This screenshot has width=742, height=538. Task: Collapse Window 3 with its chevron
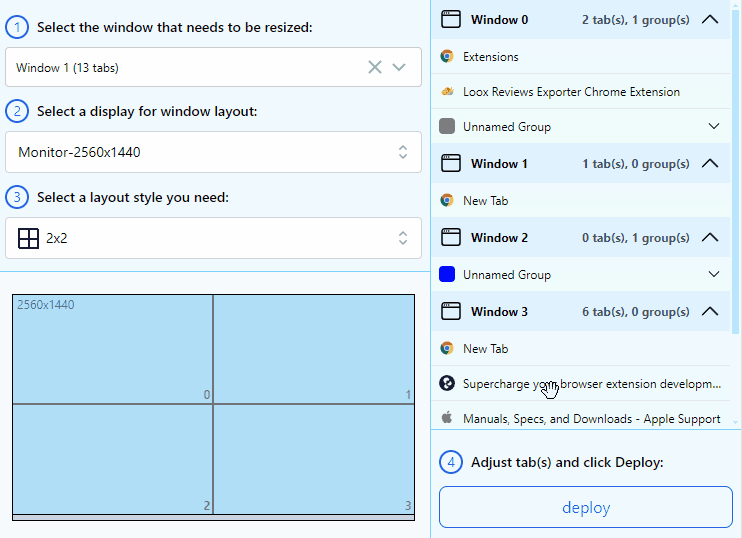[710, 311]
